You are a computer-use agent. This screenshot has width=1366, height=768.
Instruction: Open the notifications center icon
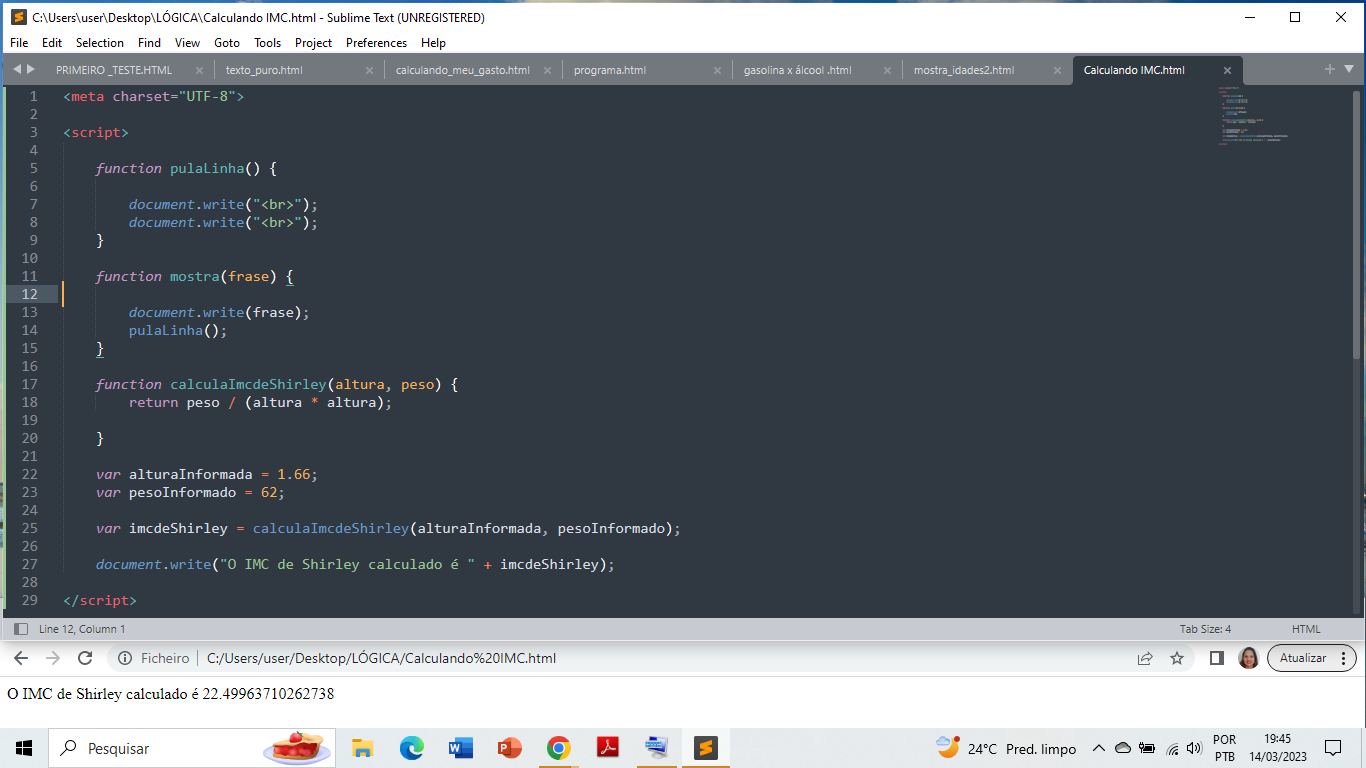[1332, 748]
